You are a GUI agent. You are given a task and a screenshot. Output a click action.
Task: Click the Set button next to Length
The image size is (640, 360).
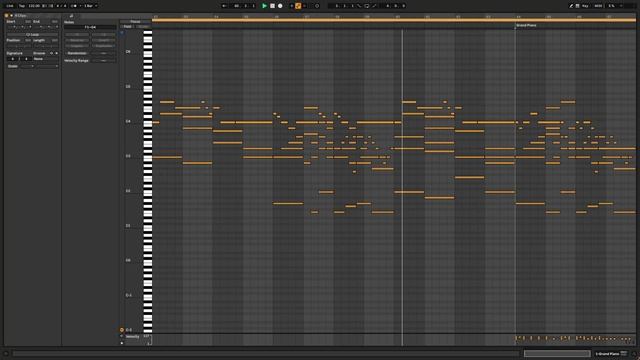[x=55, y=40]
